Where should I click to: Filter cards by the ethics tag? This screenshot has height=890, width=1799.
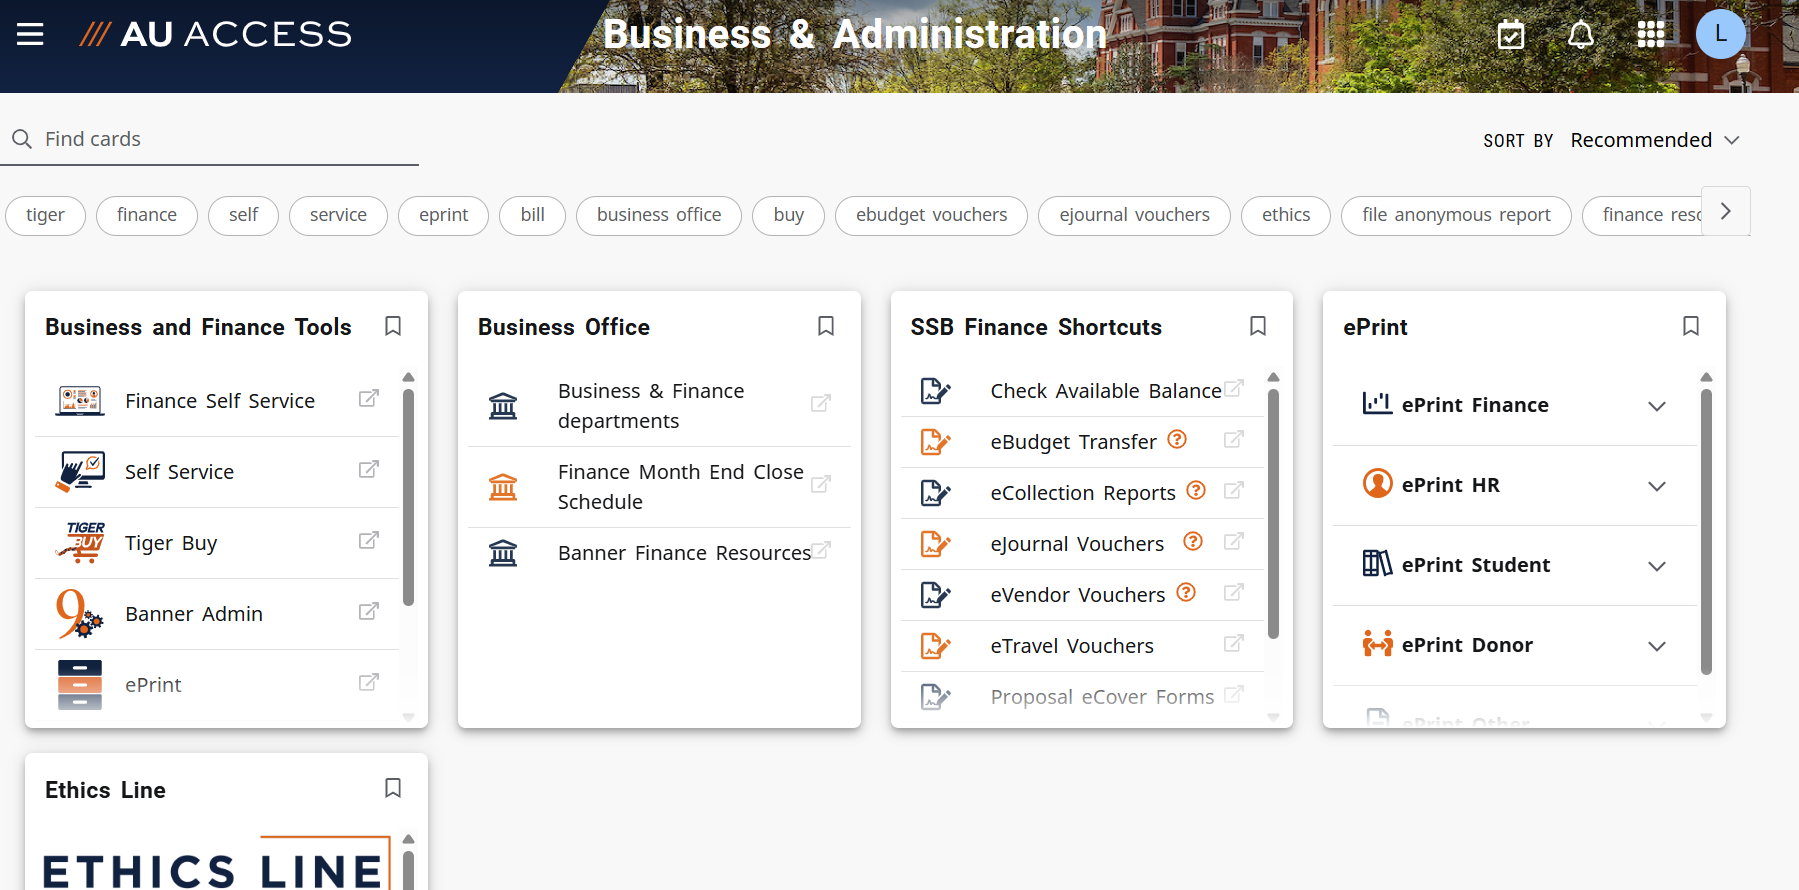click(1286, 215)
